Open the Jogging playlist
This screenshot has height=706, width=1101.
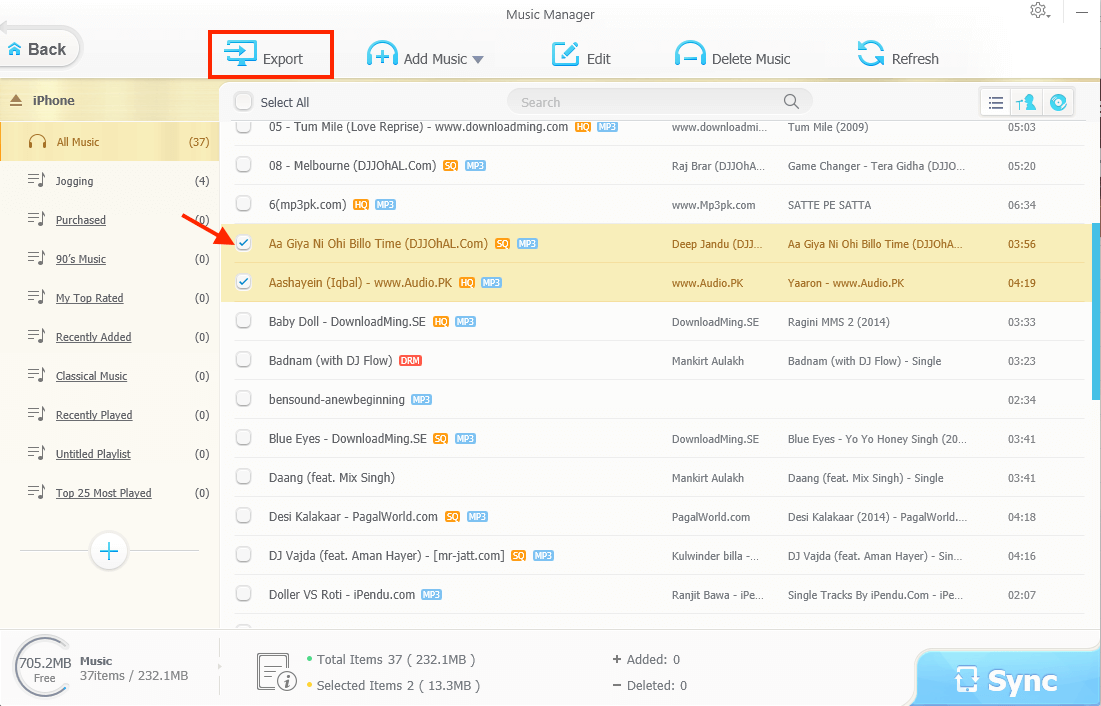pyautogui.click(x=74, y=181)
